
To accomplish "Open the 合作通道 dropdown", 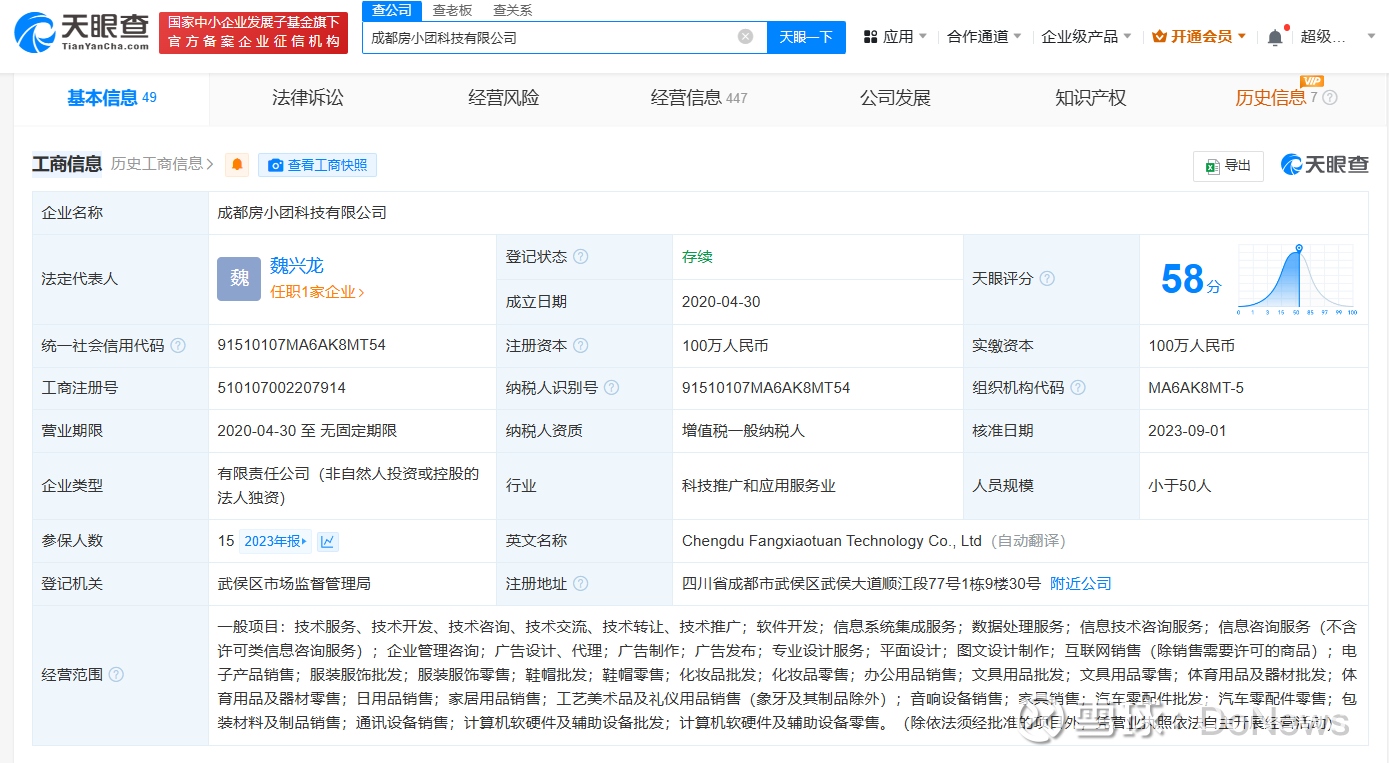I will tap(984, 37).
